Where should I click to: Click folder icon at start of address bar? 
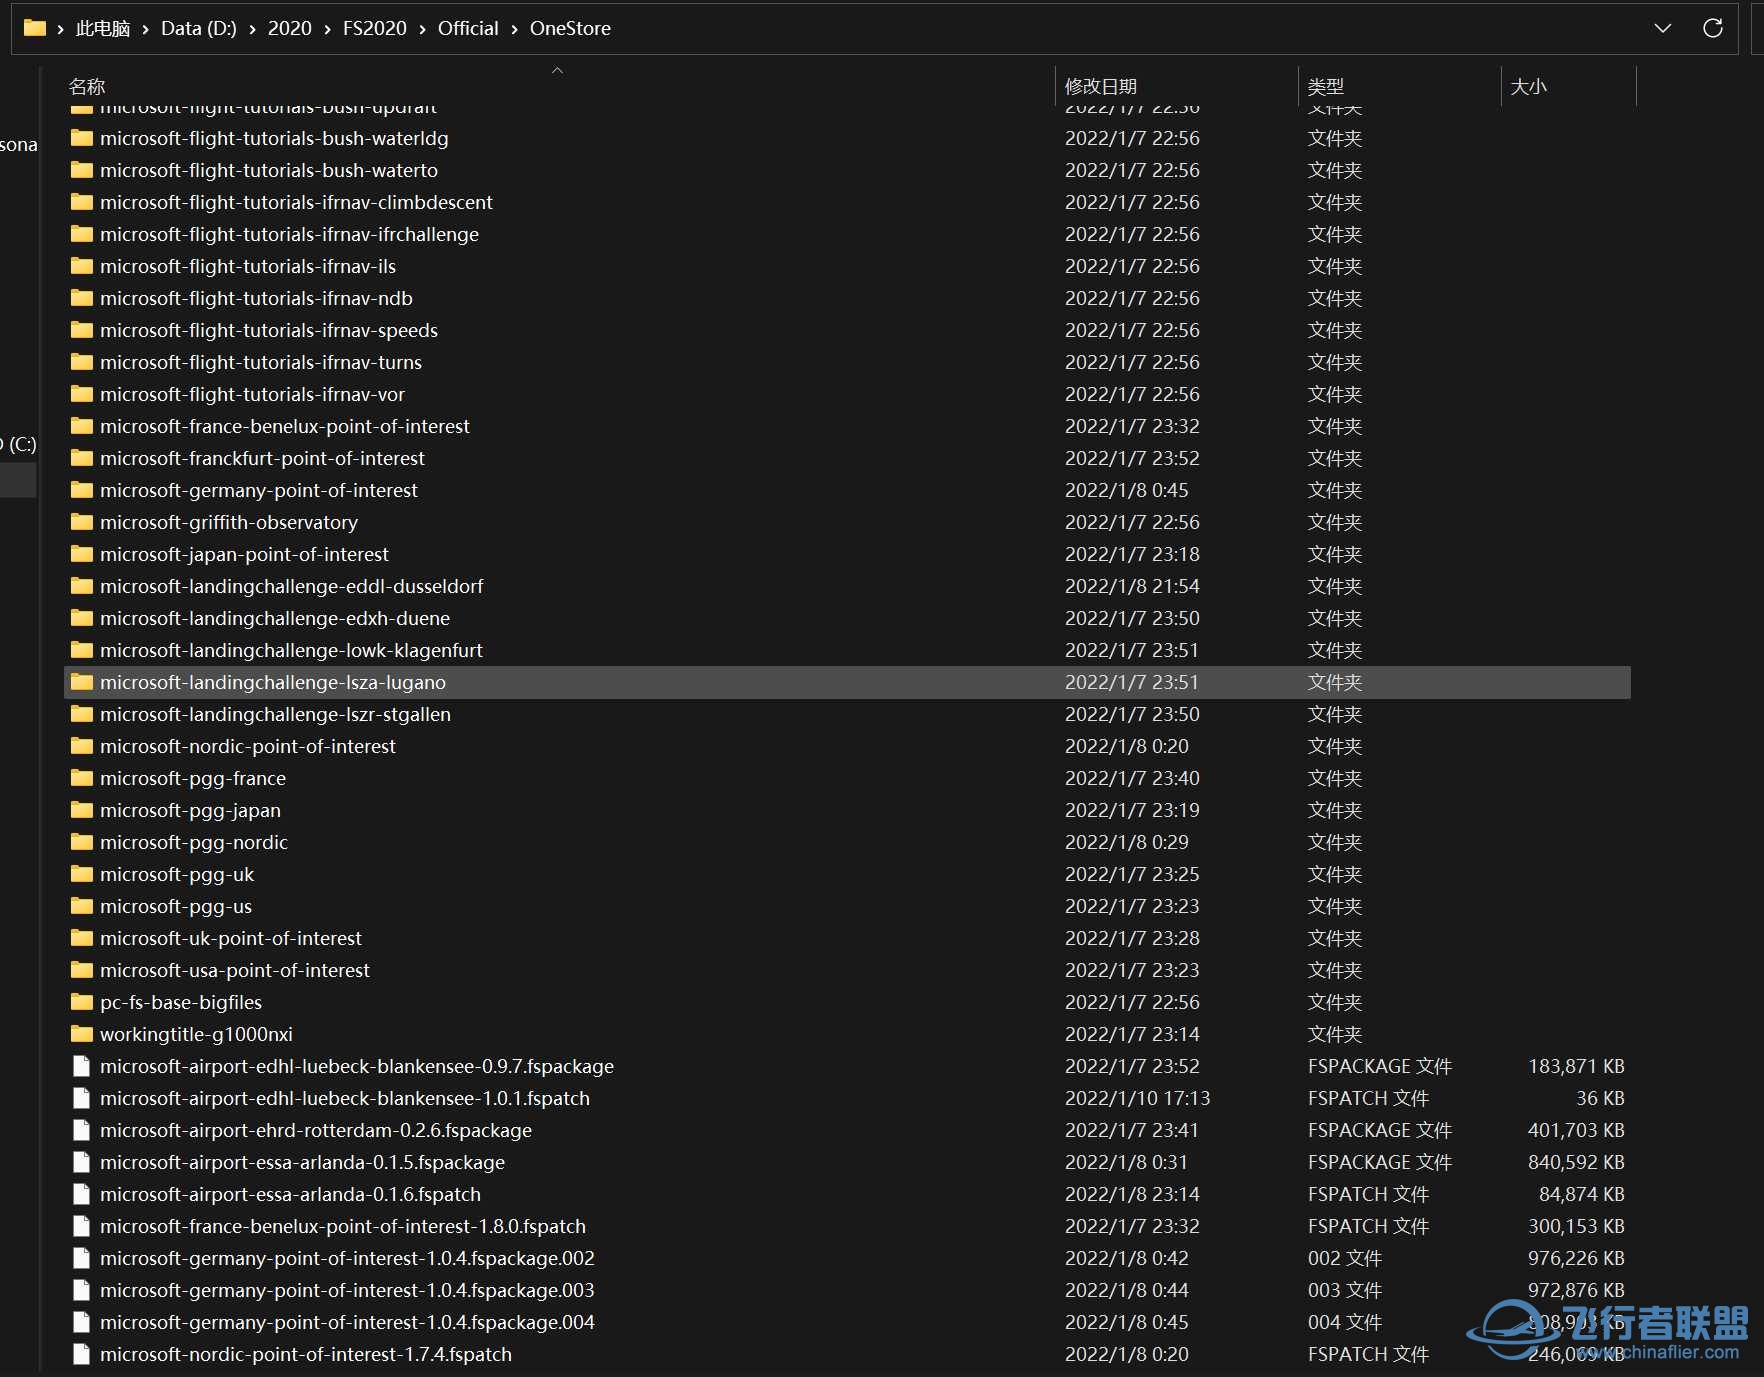click(x=35, y=28)
